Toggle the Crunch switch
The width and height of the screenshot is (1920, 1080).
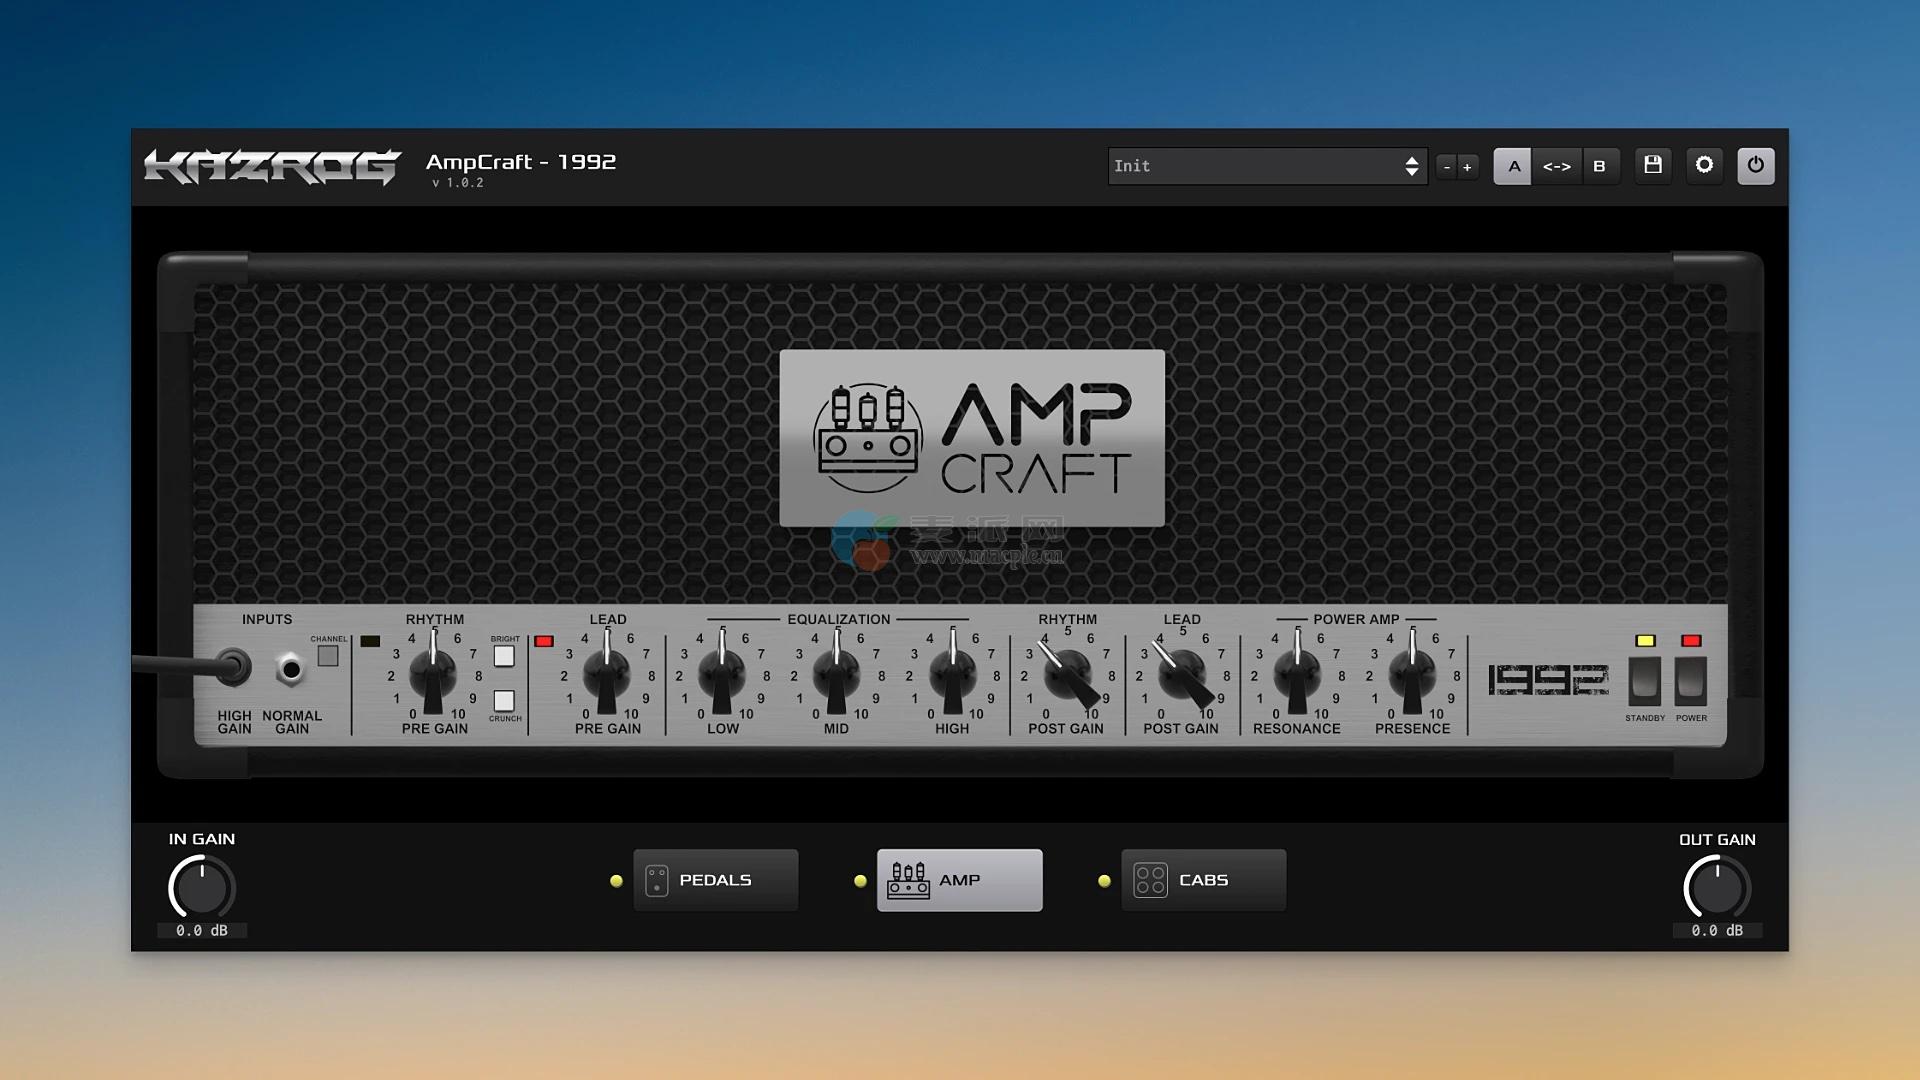tap(504, 700)
